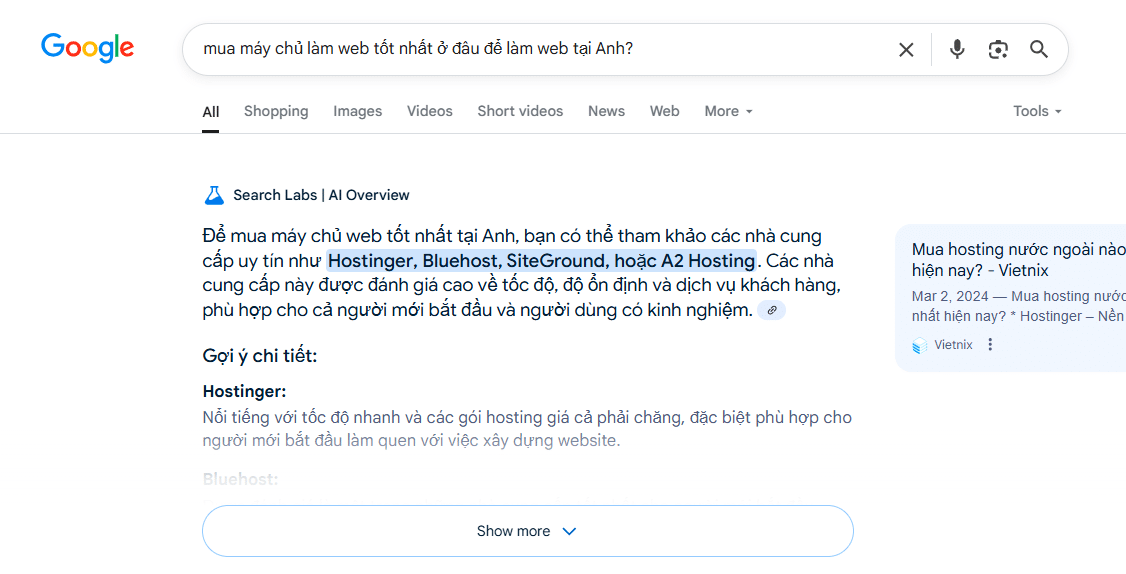The image size is (1126, 574).
Task: Expand the More search filters dropdown
Action: click(x=728, y=111)
